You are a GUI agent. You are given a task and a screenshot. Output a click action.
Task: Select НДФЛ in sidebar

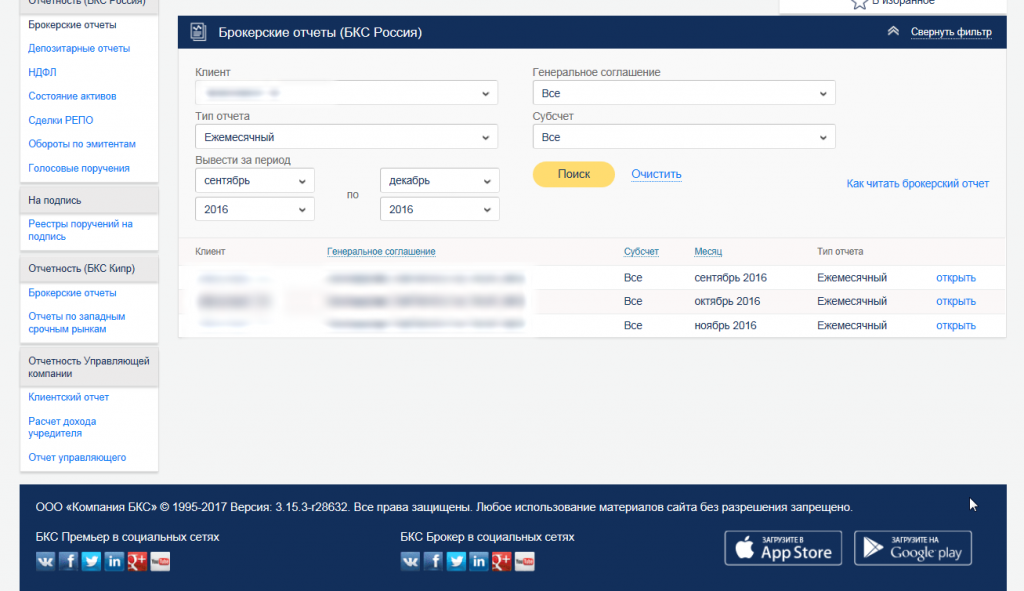(x=42, y=72)
